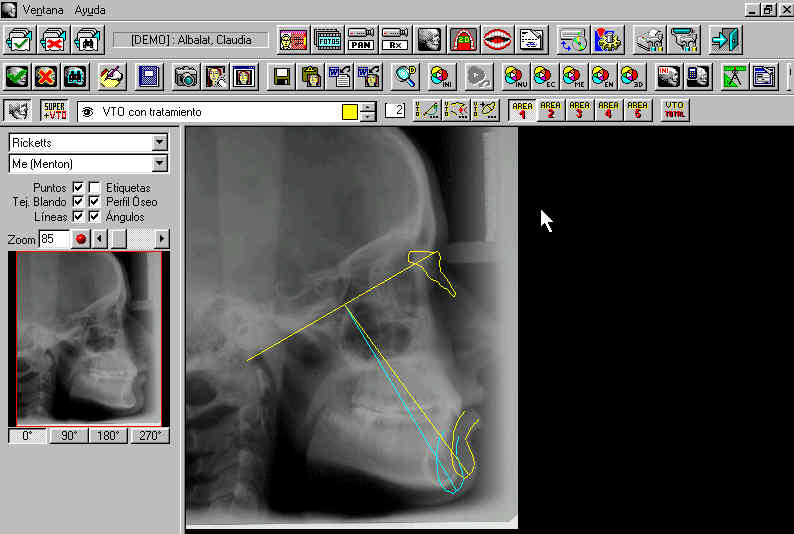Viewport: 794px width, 534px height.
Task: Click the INI skull radiograph icon
Action: click(x=669, y=76)
